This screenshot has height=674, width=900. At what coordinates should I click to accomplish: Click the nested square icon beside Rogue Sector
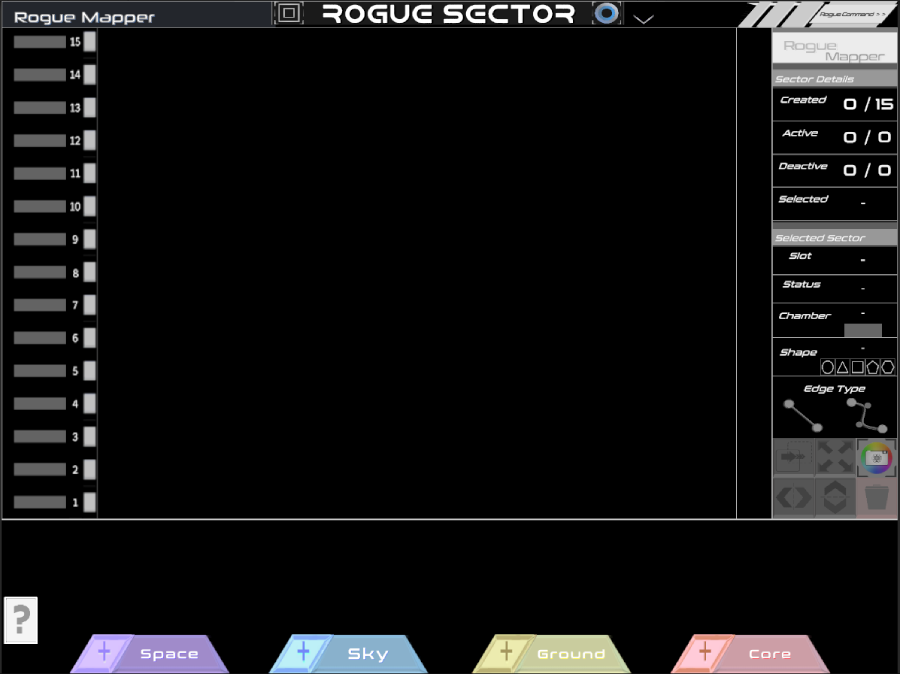[x=289, y=13]
